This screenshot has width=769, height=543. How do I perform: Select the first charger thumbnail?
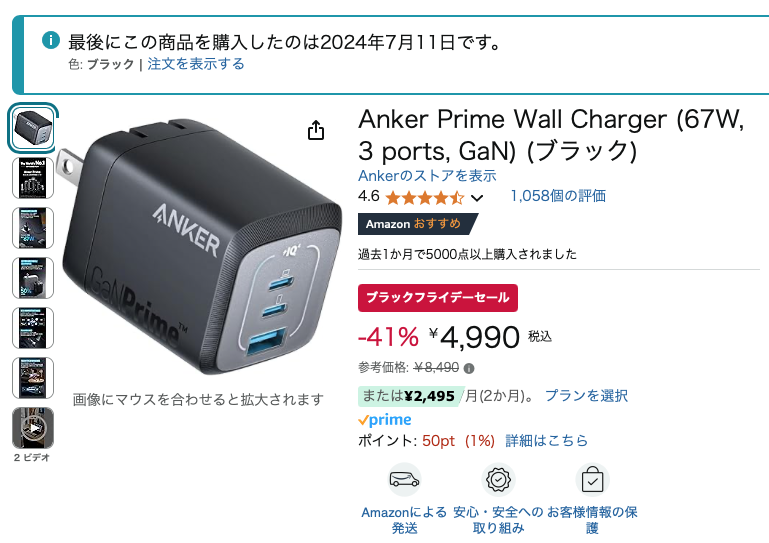(x=33, y=128)
